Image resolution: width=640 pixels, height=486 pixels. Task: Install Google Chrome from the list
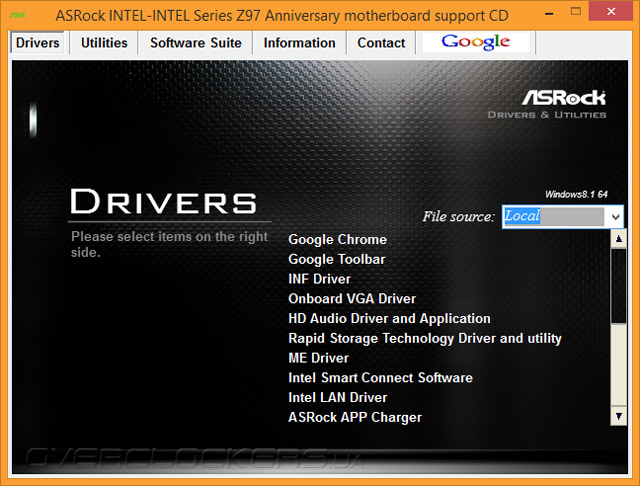pos(337,240)
